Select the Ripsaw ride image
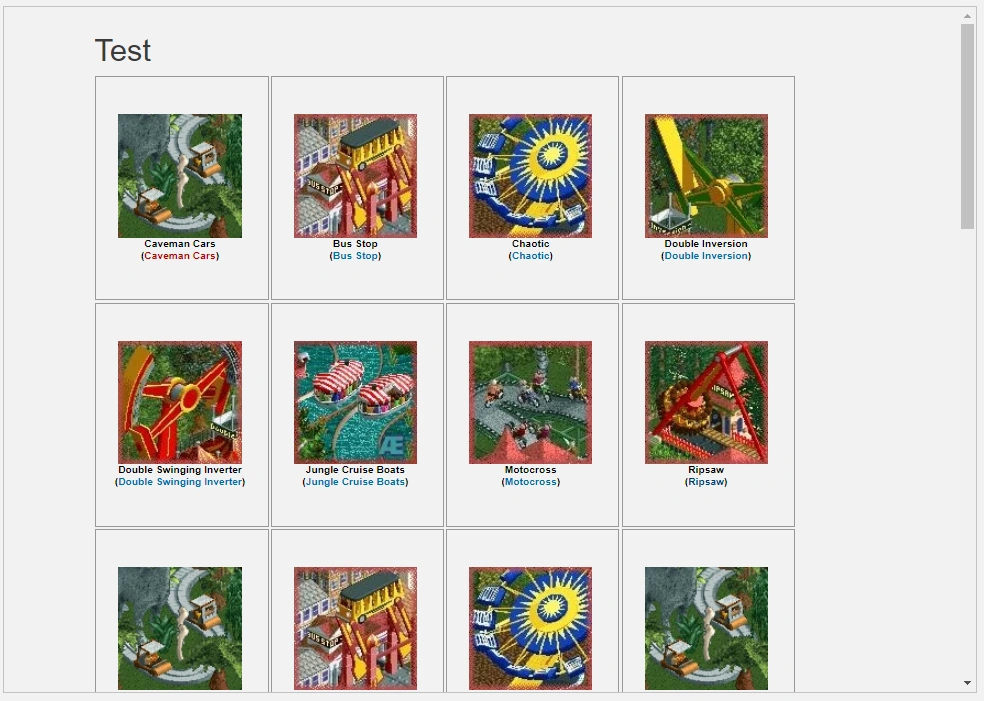This screenshot has width=984, height=701. point(706,402)
